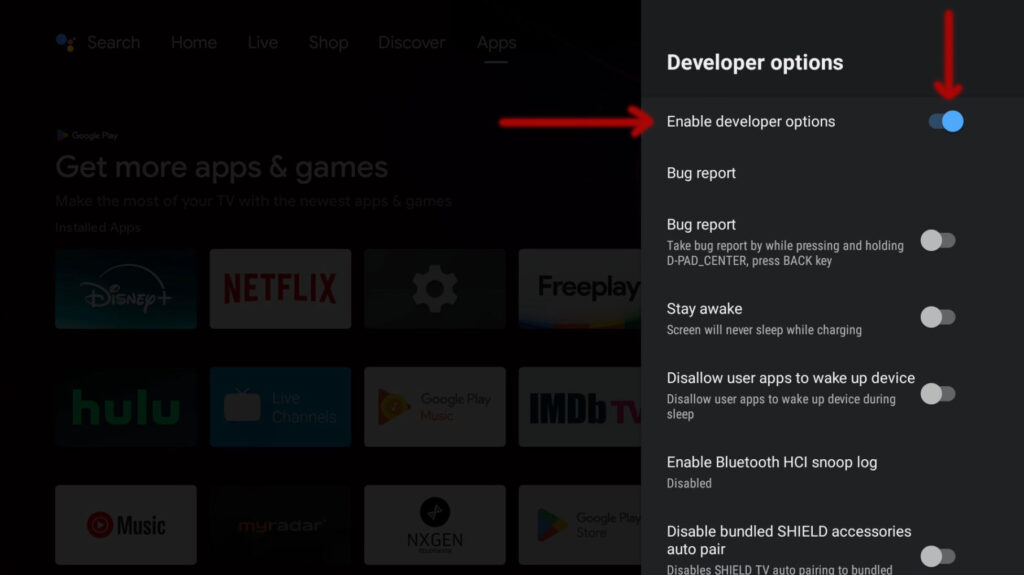The height and width of the screenshot is (575, 1024).
Task: Open the MyRadar app tile
Action: (280, 525)
